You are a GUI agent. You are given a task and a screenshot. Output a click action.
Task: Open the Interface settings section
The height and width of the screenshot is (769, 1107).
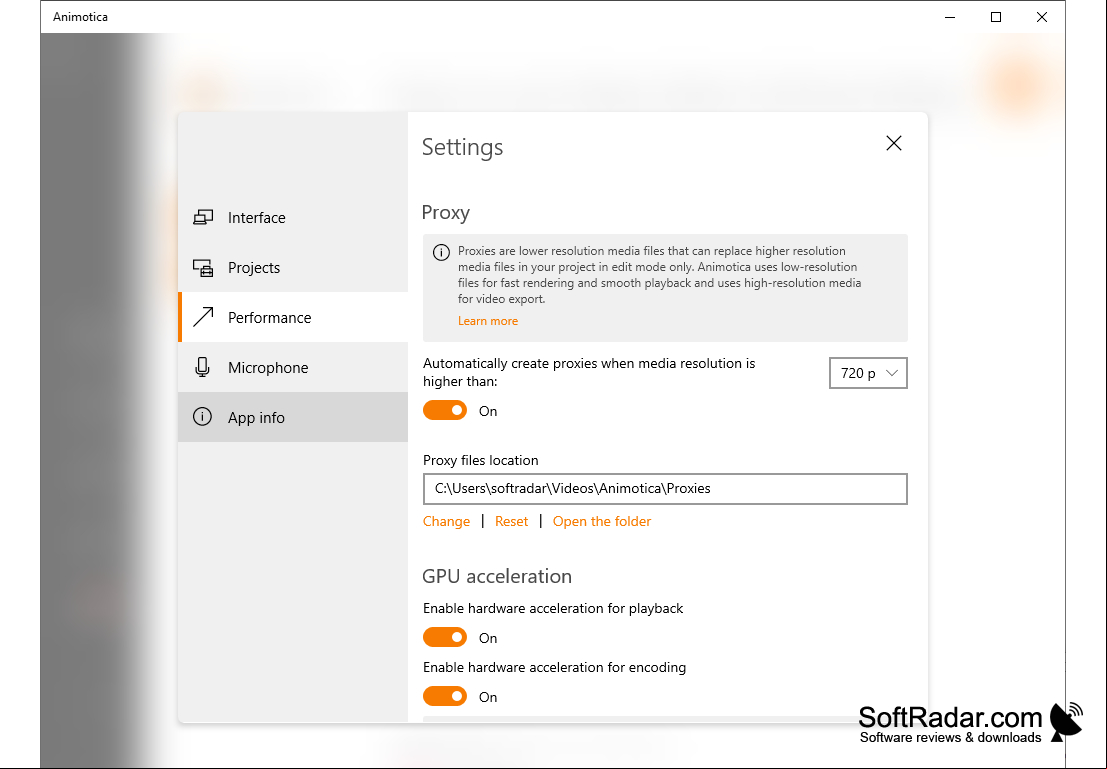coord(293,217)
